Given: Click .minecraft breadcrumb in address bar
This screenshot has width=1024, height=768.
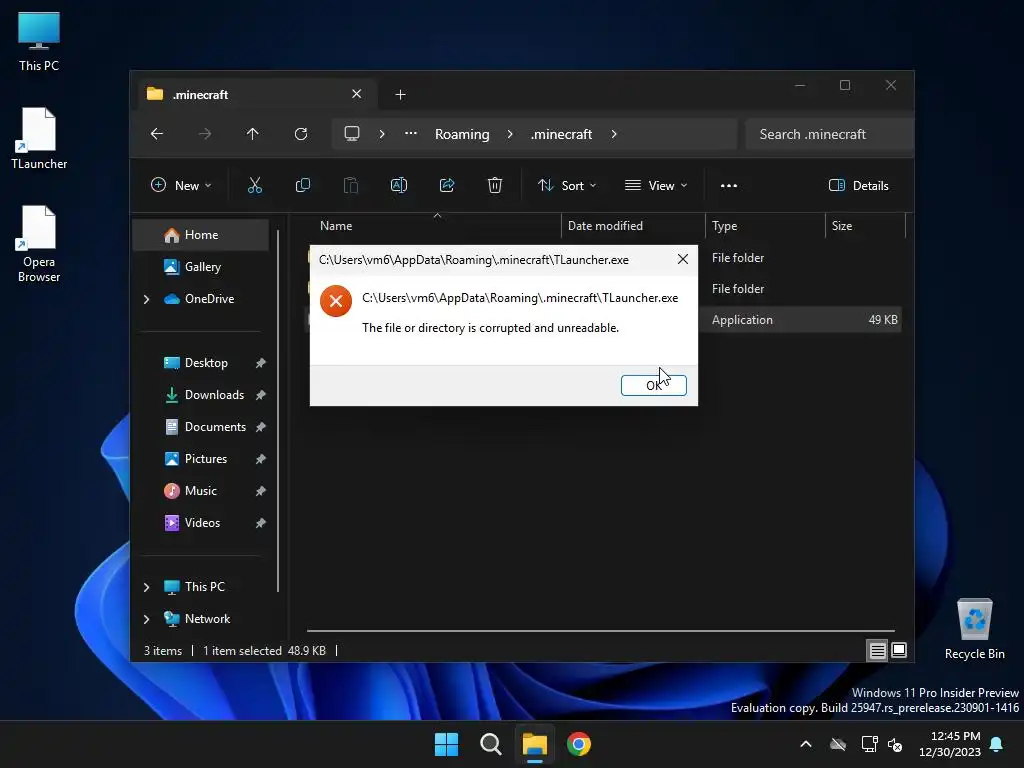Looking at the screenshot, I should click(x=561, y=134).
